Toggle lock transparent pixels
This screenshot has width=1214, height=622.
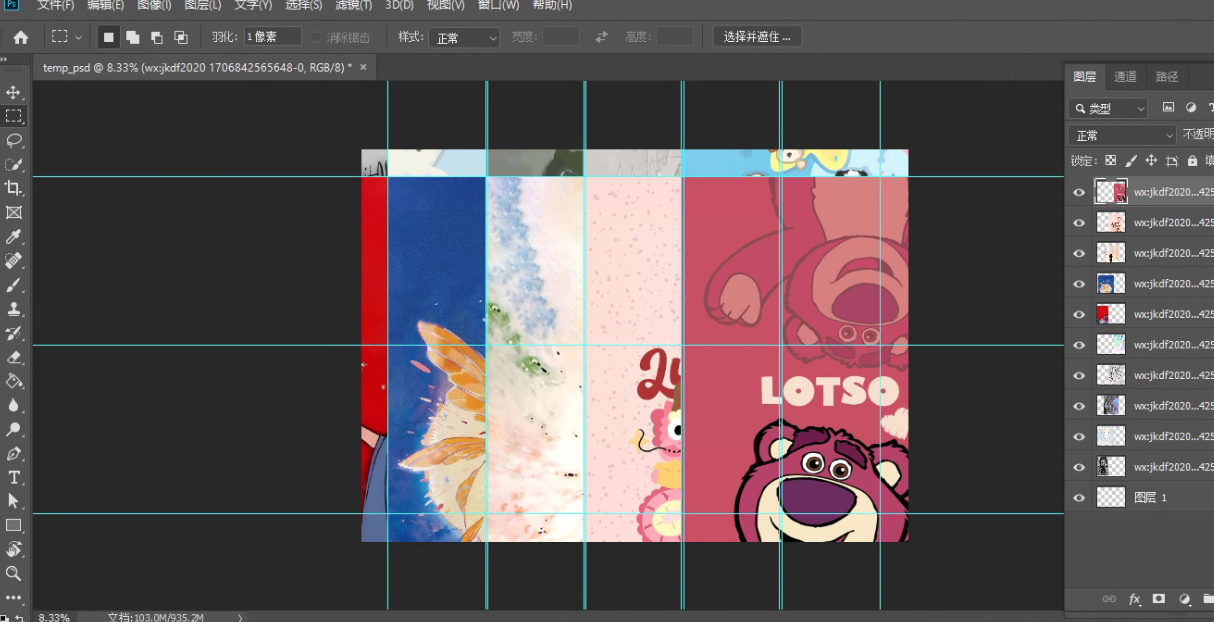(1110, 160)
